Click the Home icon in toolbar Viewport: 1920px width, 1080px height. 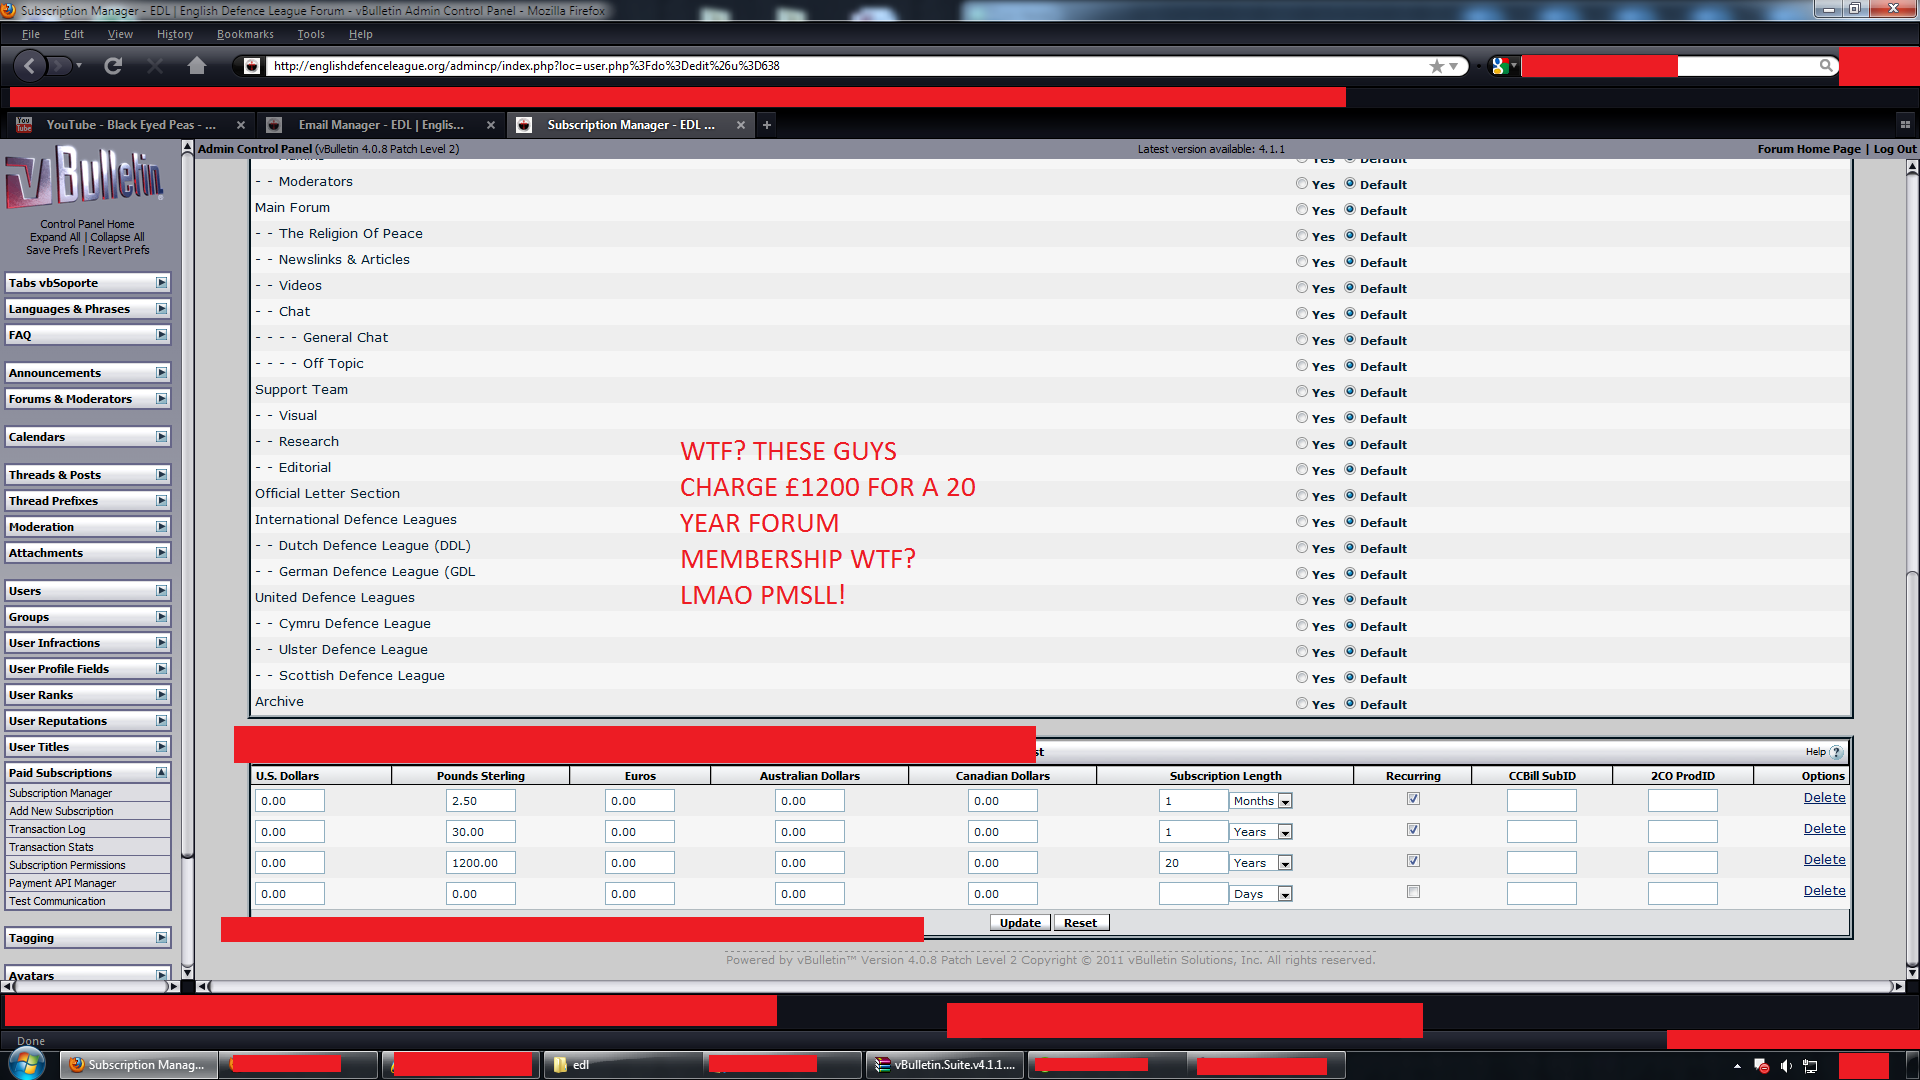197,66
